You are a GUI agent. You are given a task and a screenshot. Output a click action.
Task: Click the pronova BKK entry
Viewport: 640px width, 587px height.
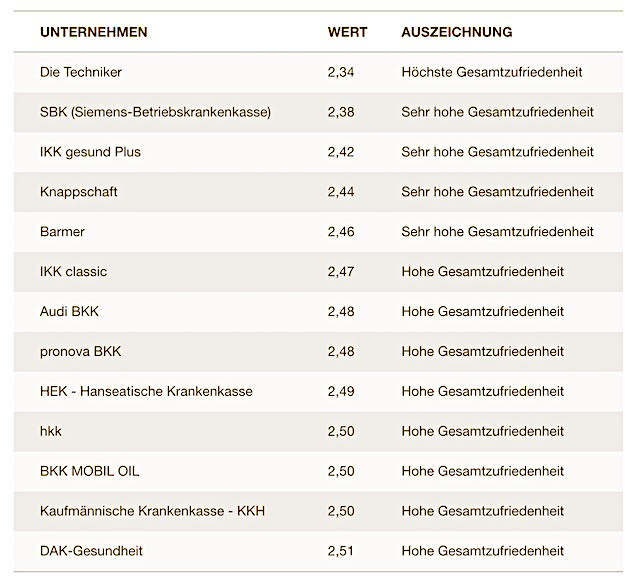click(x=81, y=352)
